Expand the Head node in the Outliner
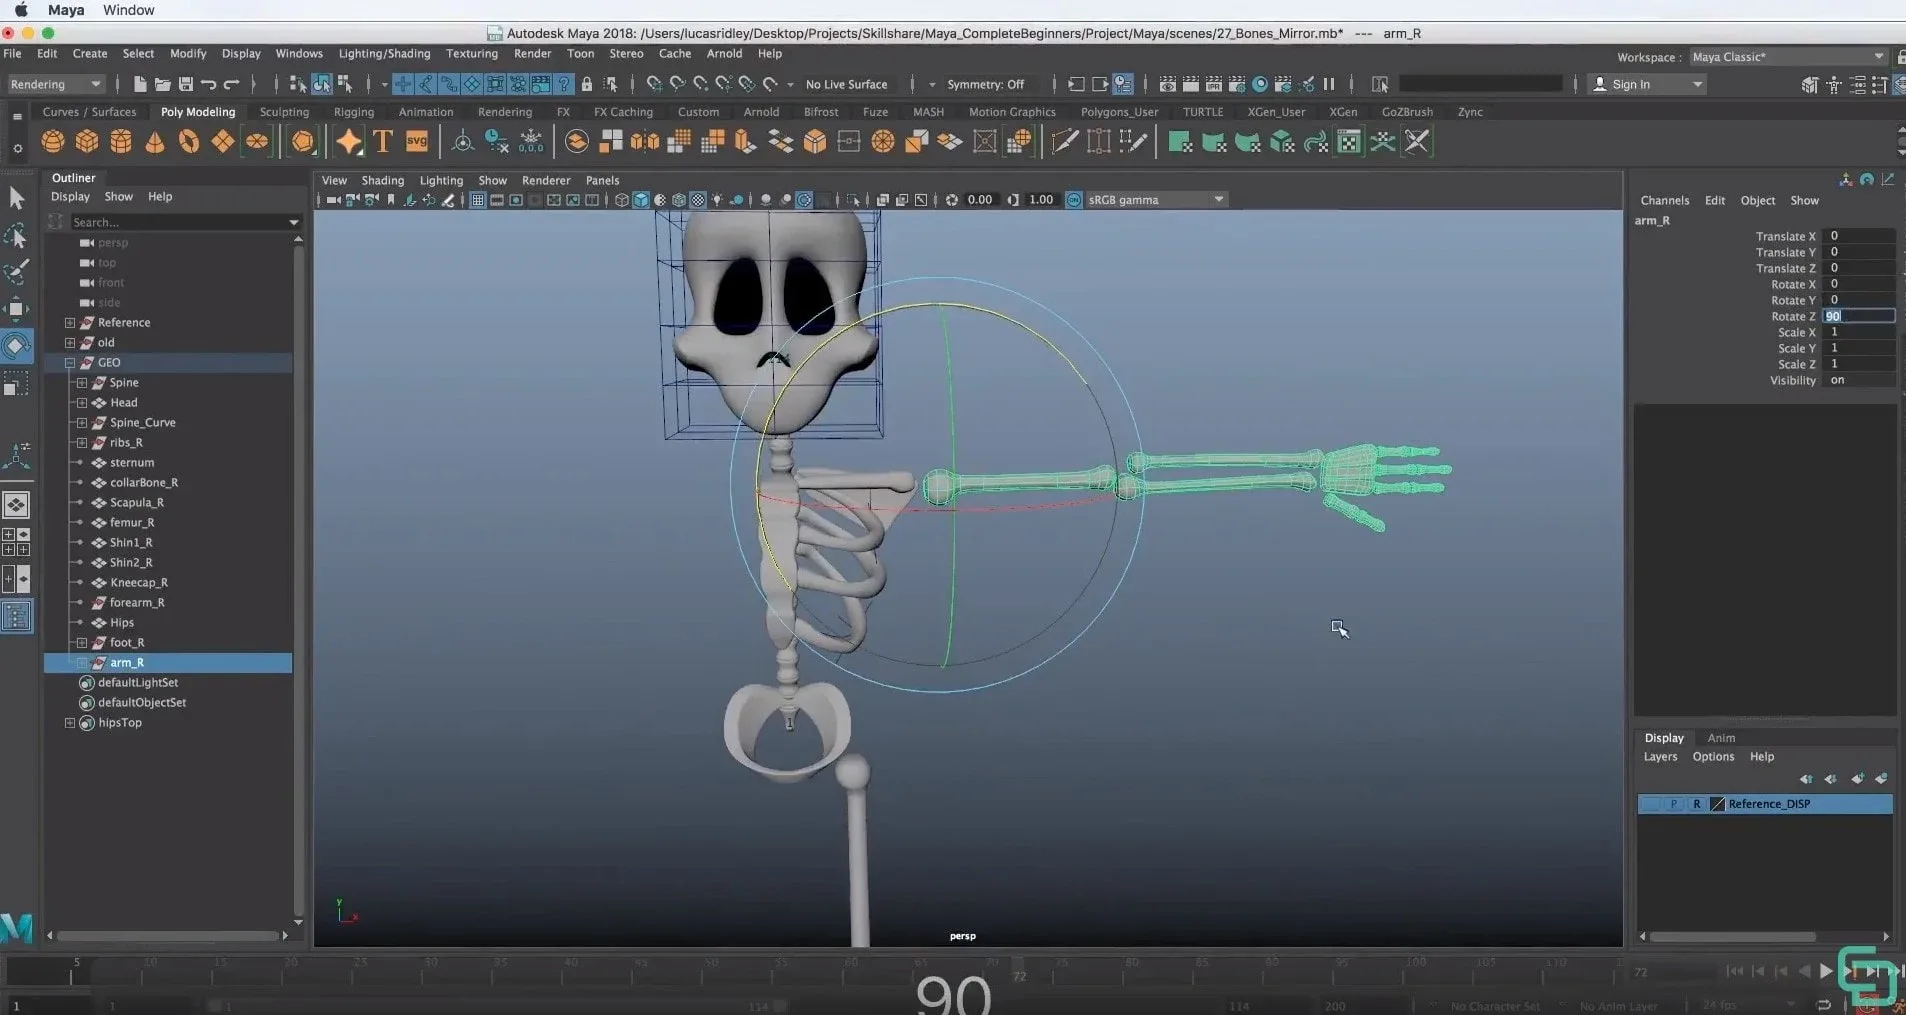 pyautogui.click(x=82, y=402)
